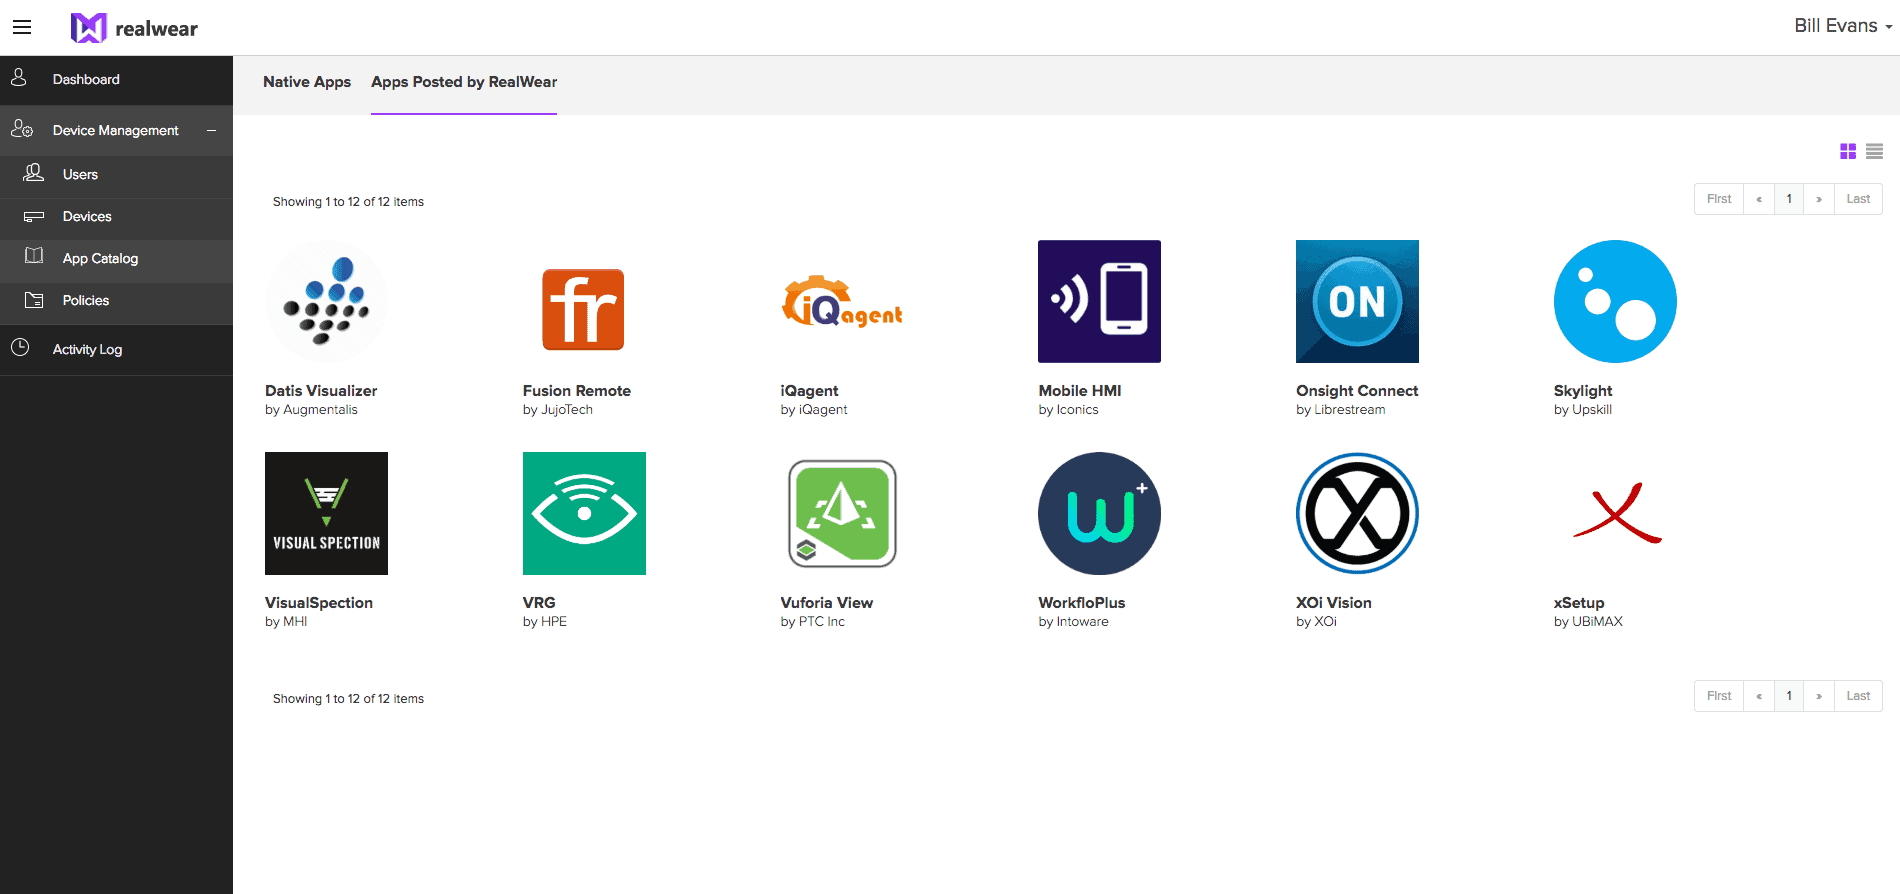
Task: Click the XOi Vision title
Action: tap(1334, 603)
